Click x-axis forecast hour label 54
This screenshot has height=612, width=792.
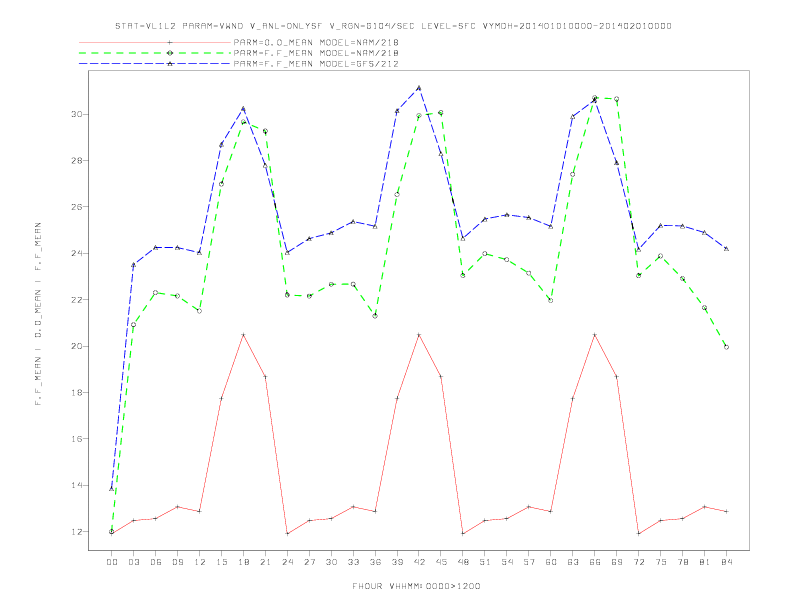507,562
